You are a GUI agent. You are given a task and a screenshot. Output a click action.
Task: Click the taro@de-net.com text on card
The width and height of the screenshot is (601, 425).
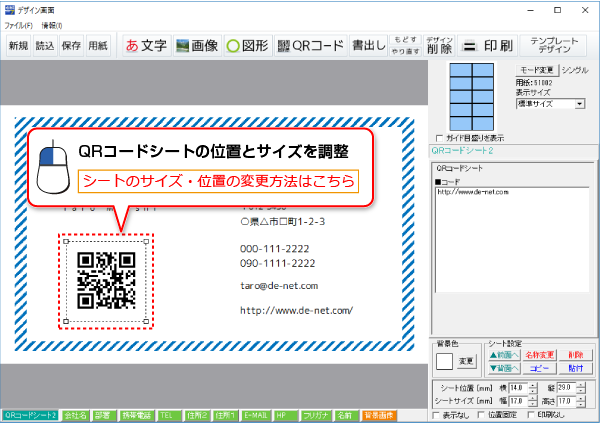(279, 286)
